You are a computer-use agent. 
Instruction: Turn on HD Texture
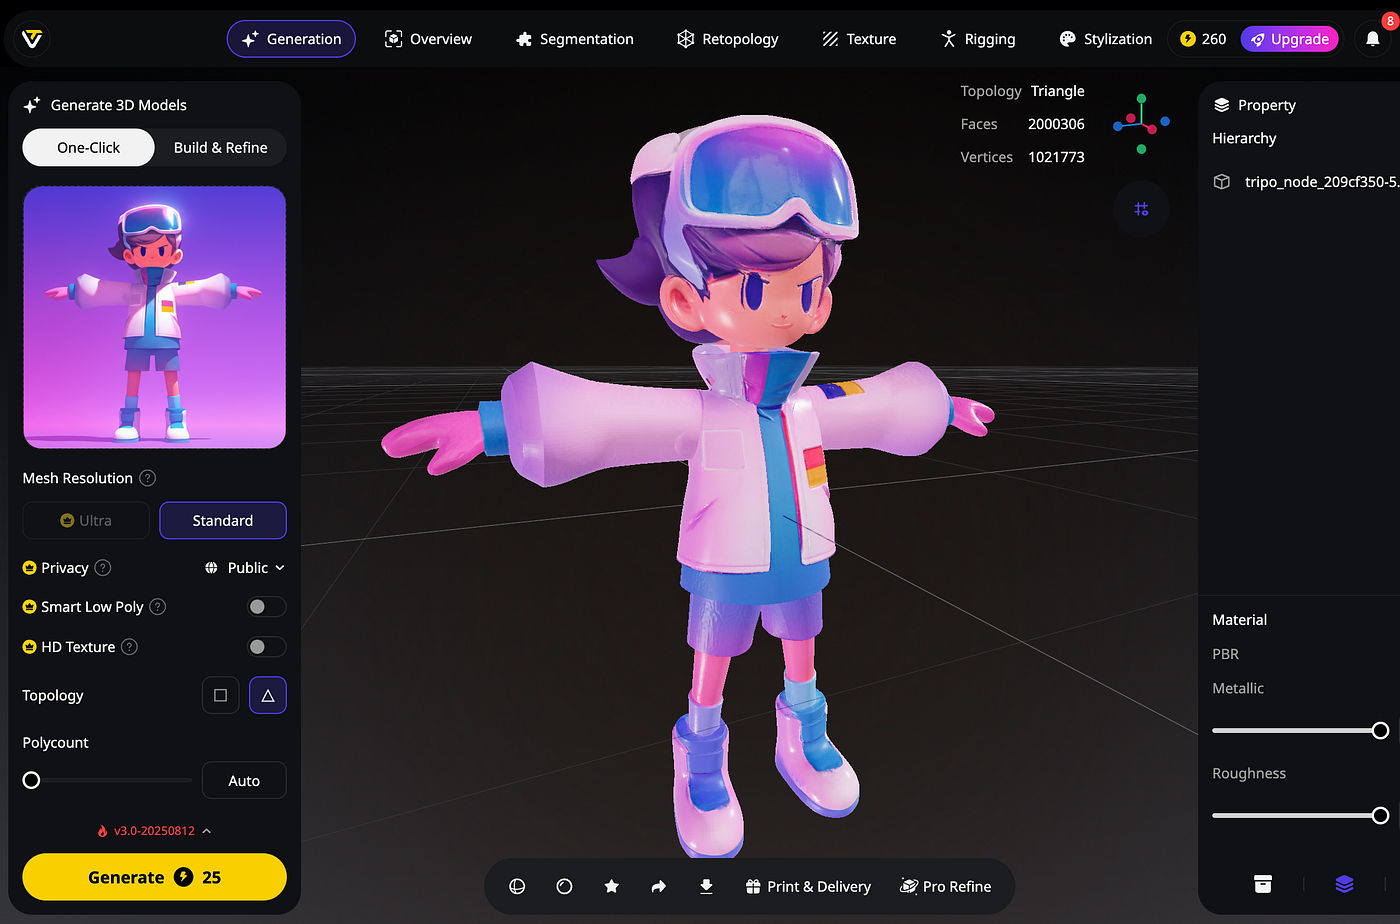tap(265, 647)
